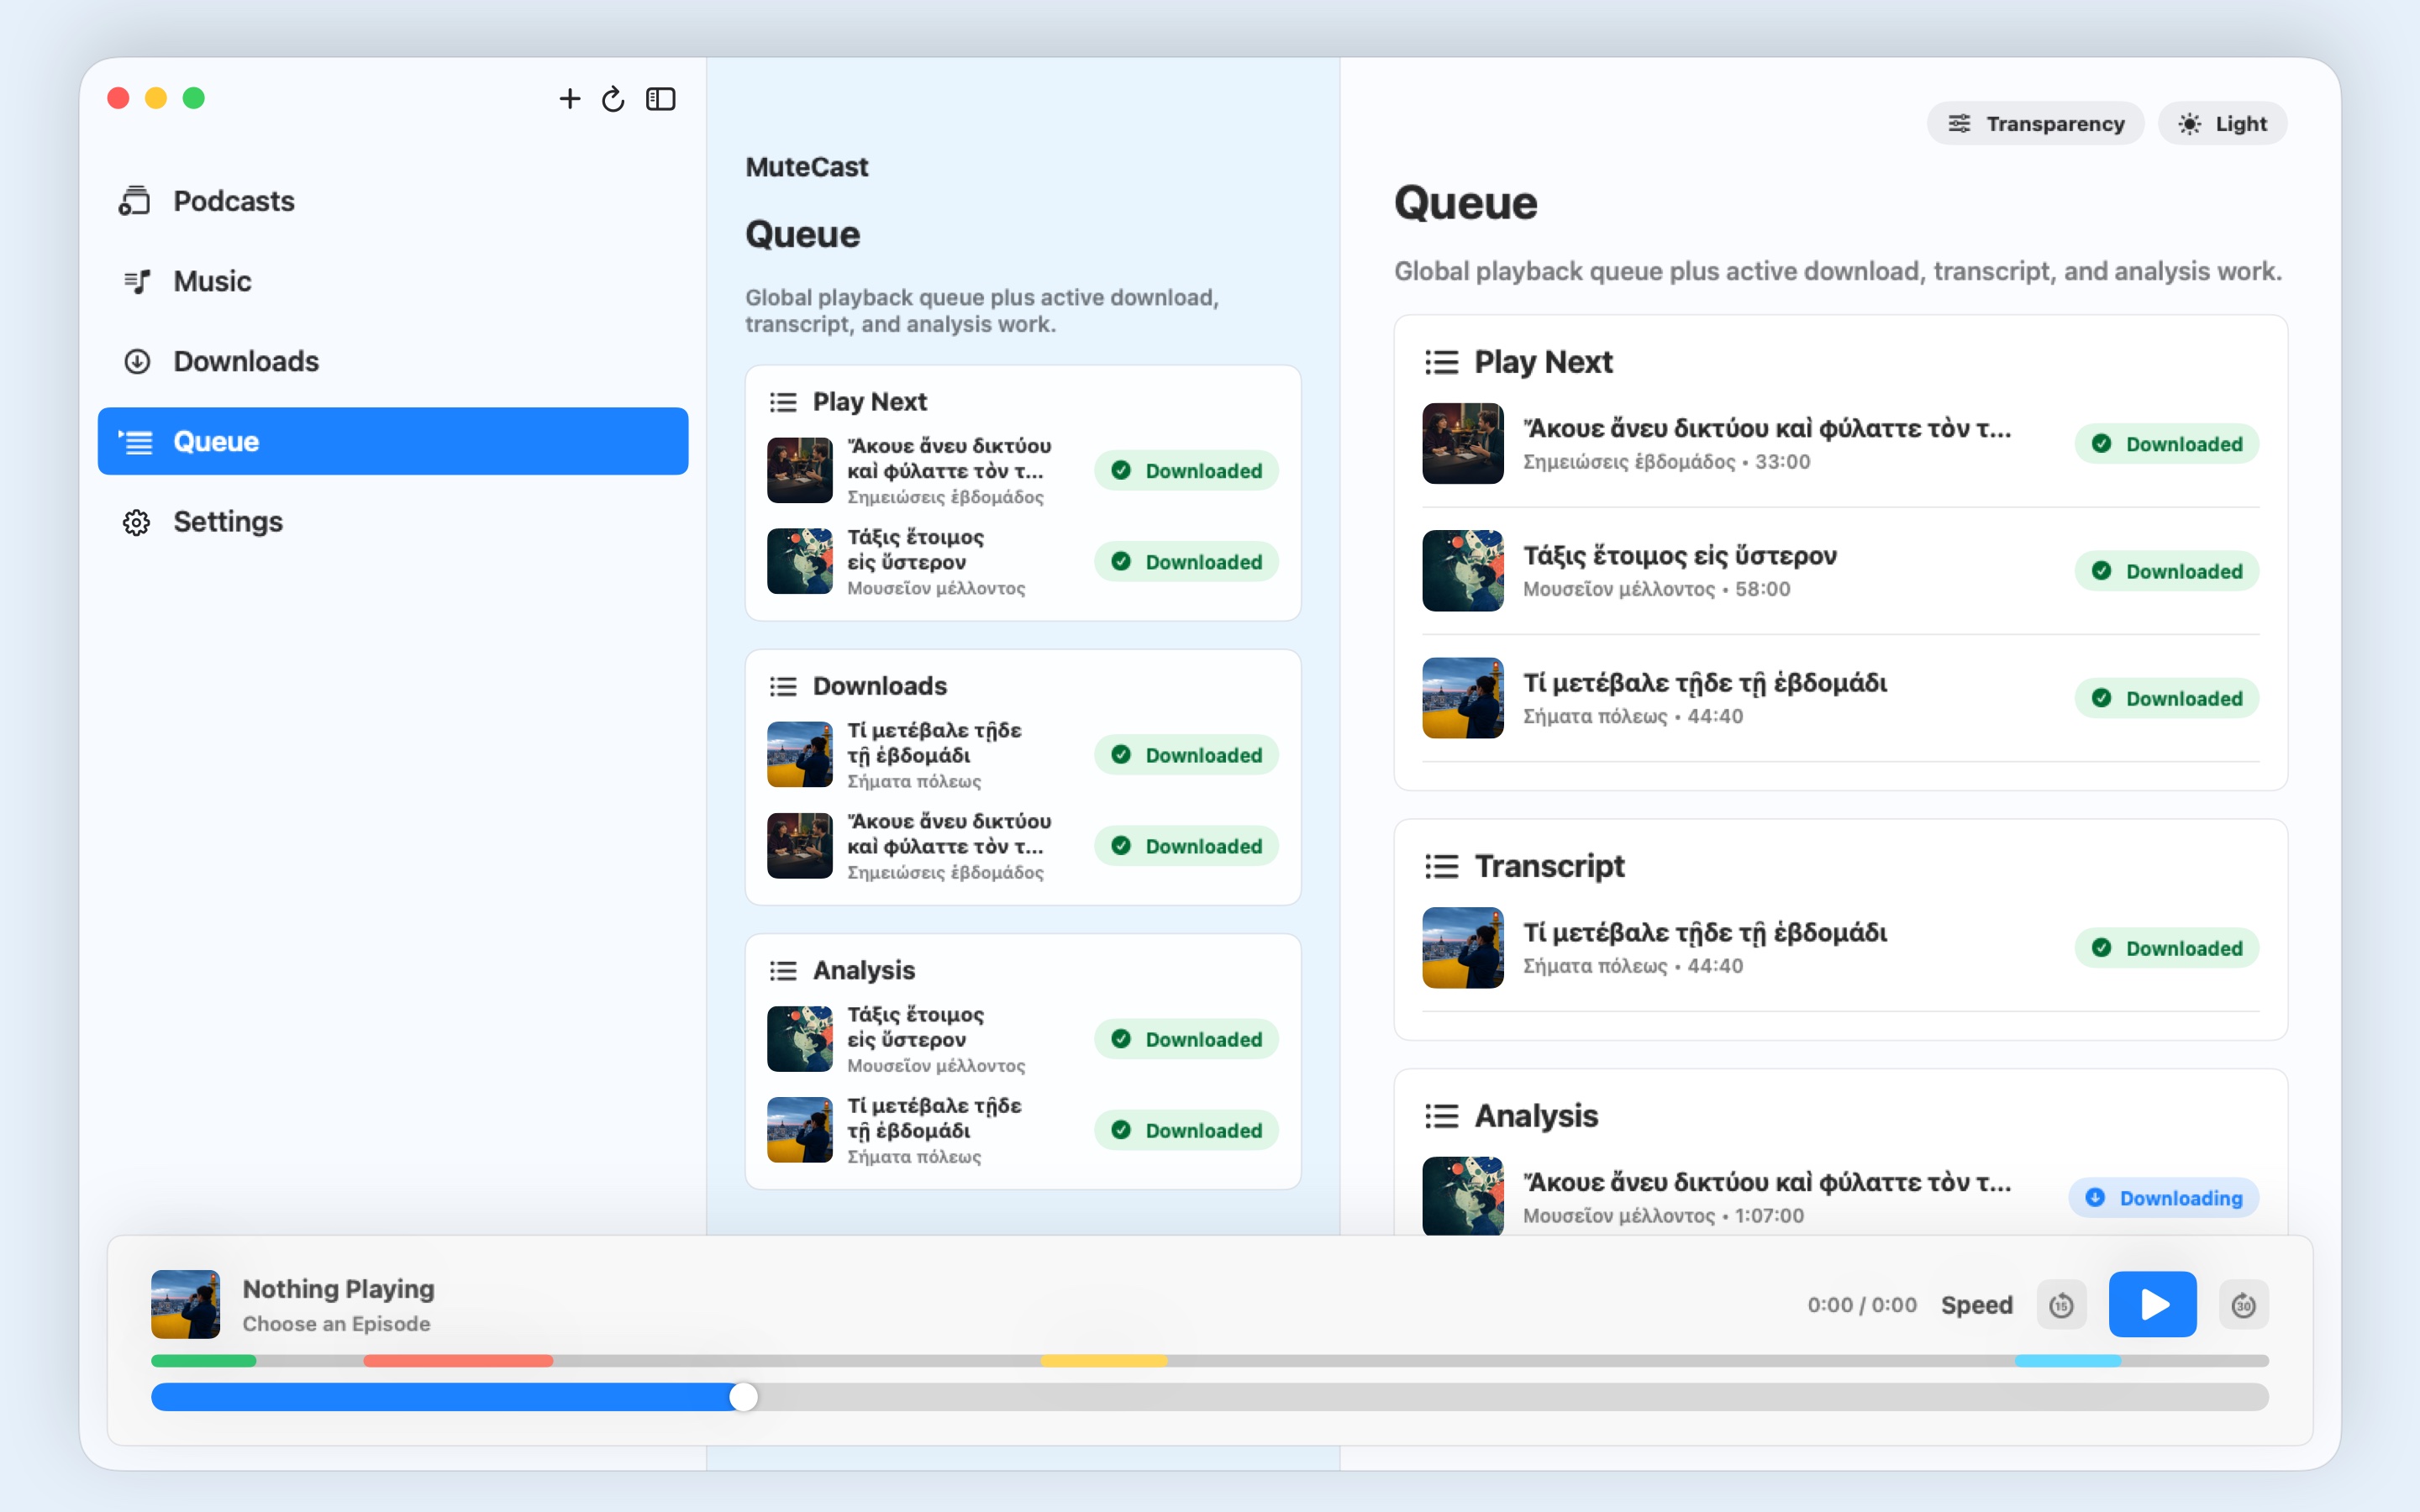This screenshot has width=2420, height=1512.
Task: Click the Settings gear icon in sidebar
Action: point(136,522)
